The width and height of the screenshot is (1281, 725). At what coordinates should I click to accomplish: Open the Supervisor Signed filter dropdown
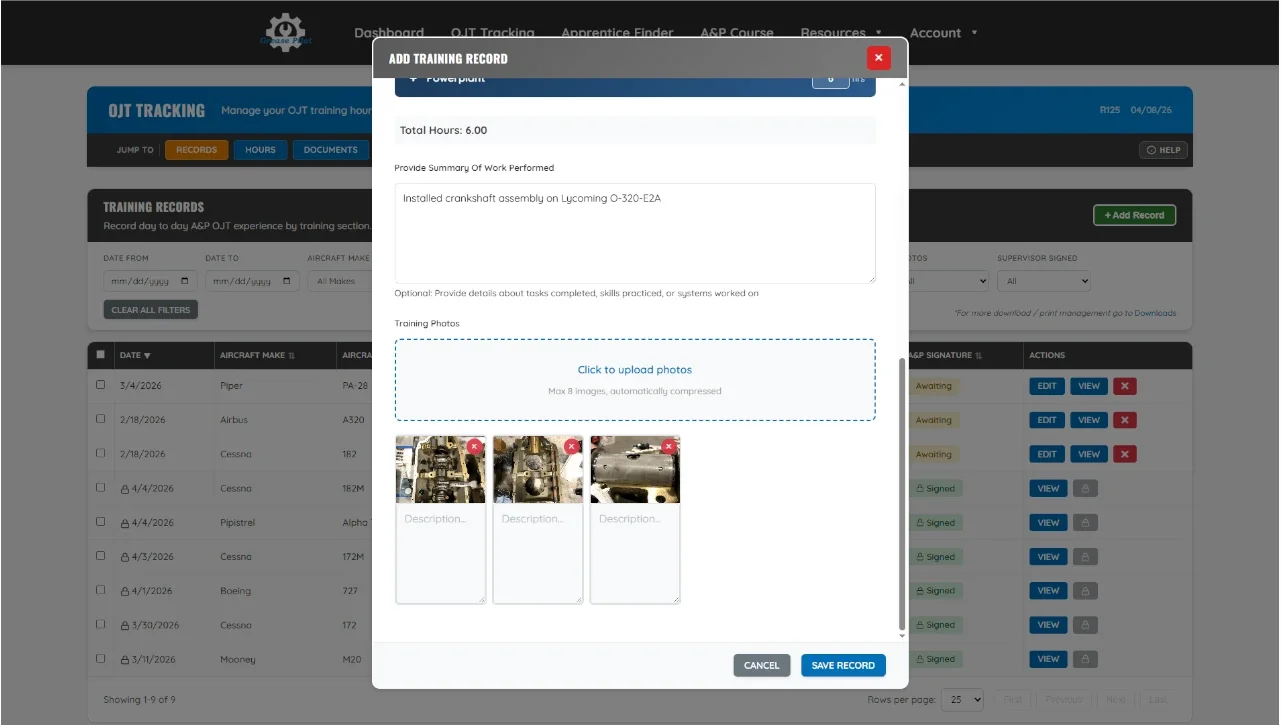[1043, 281]
